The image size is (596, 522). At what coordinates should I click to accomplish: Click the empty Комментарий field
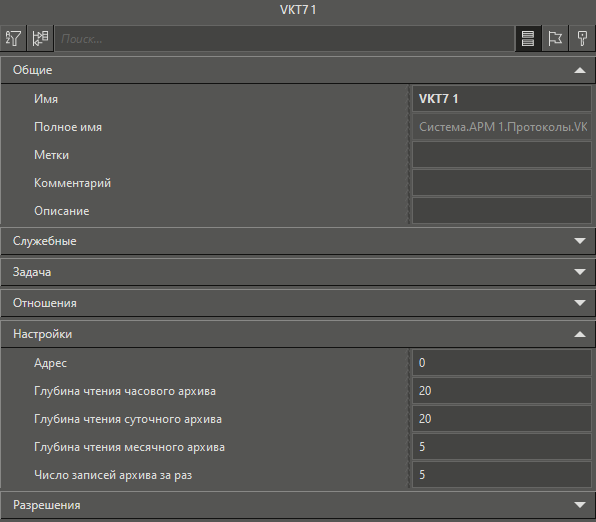click(x=502, y=183)
